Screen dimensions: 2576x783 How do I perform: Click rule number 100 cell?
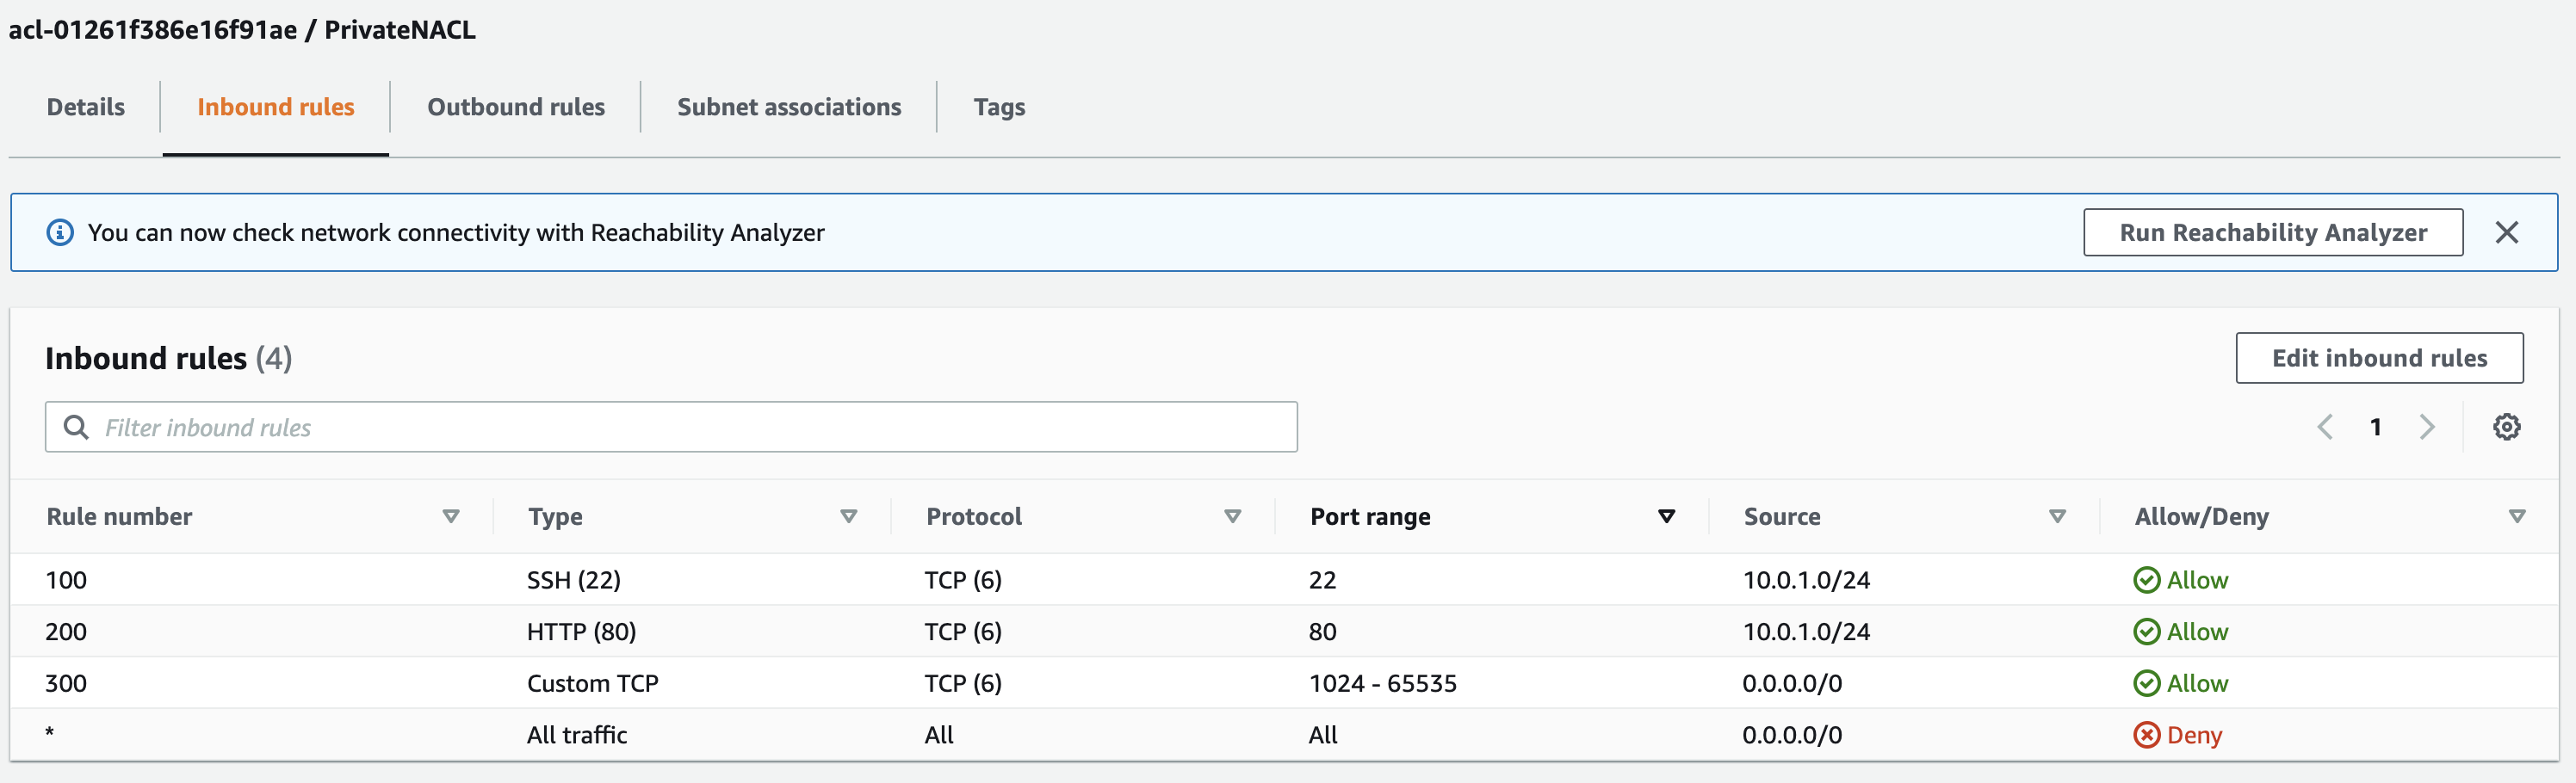click(x=66, y=580)
